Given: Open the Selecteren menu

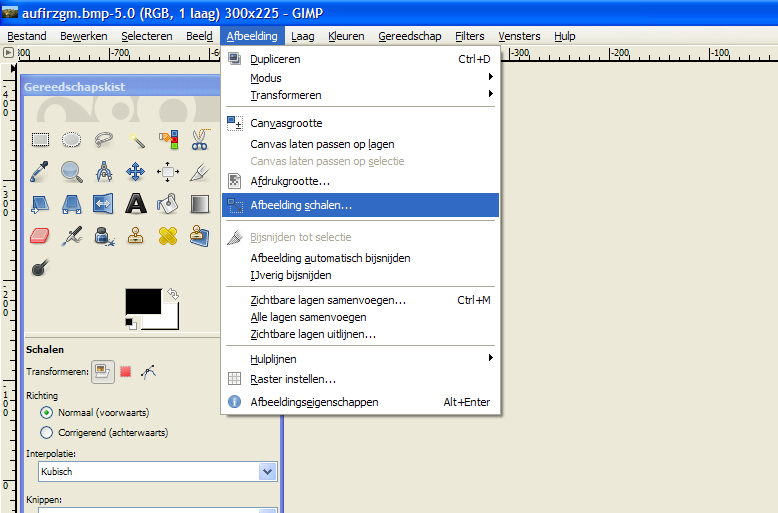Looking at the screenshot, I should point(147,36).
